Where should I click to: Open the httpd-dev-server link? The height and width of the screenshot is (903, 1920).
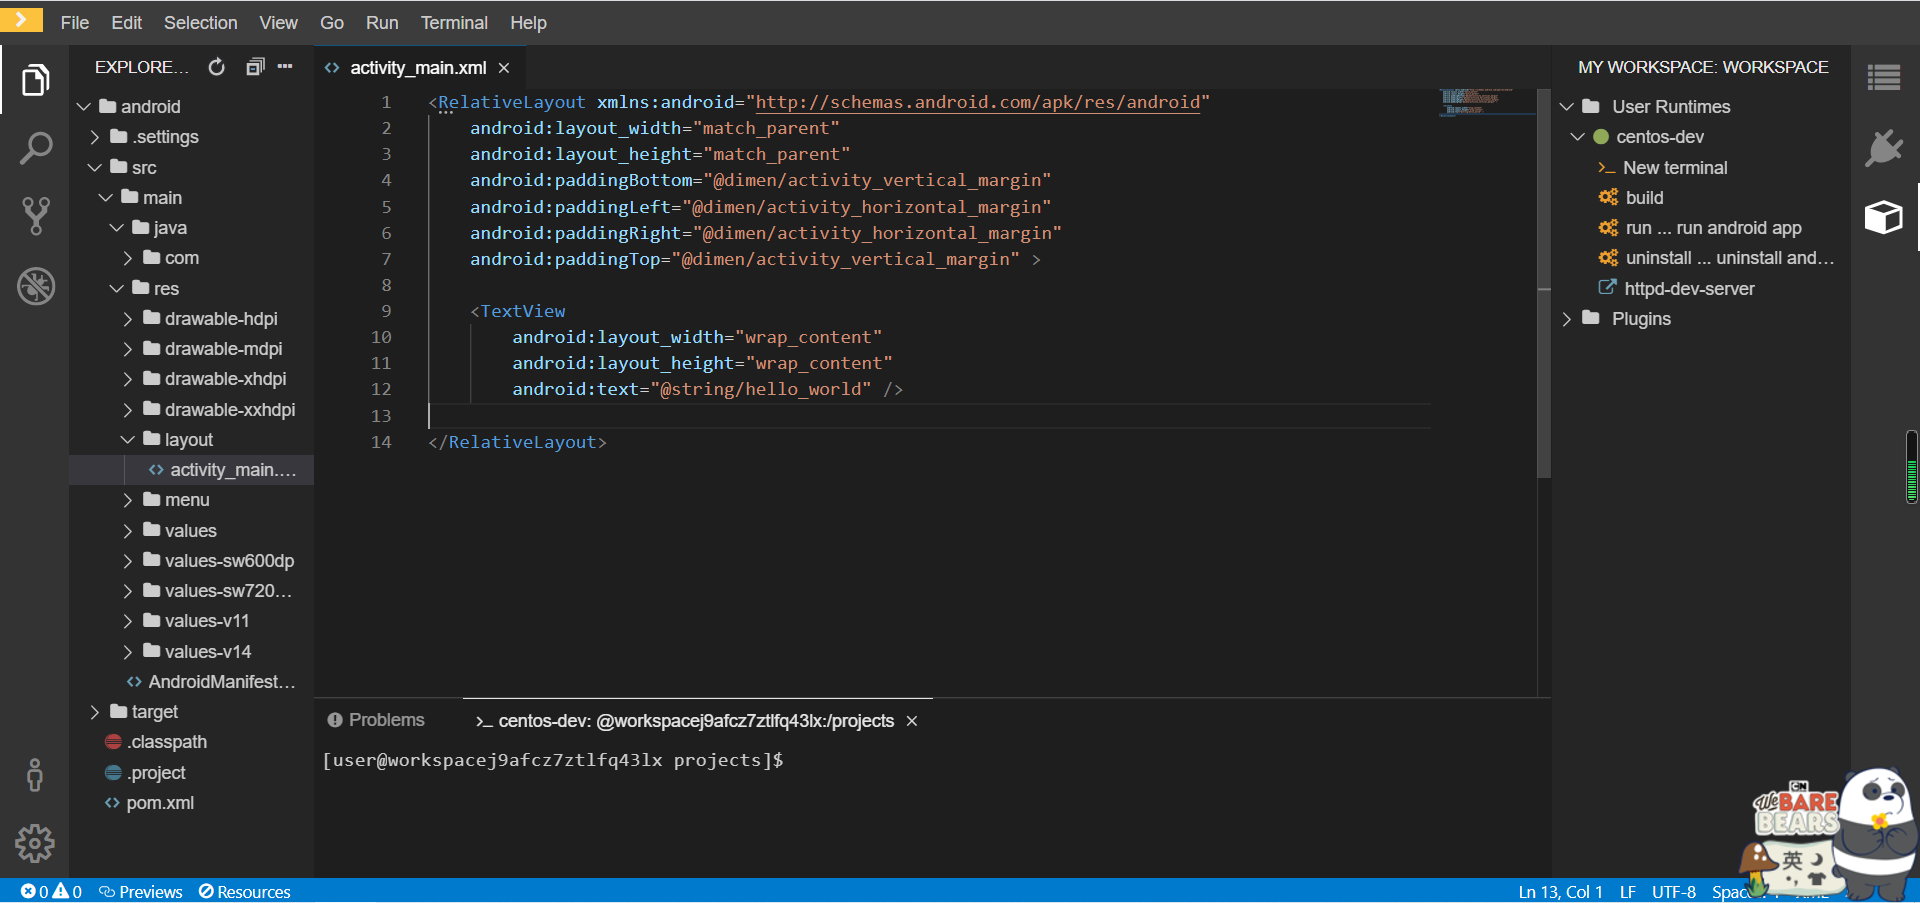(x=1689, y=289)
